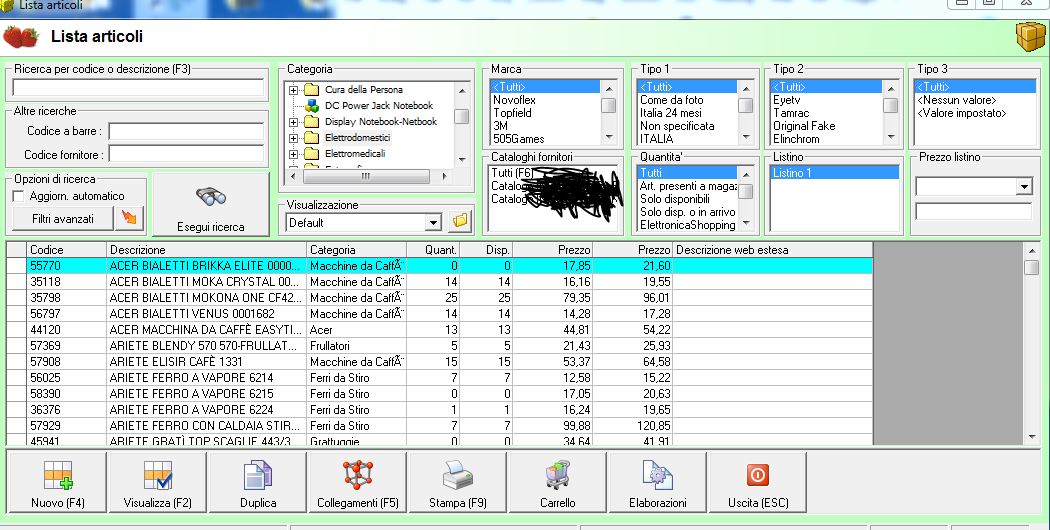Select row ARIETE FERRO A VAPORE 6224
Screen dimensions: 1050x530
[x=439, y=410]
